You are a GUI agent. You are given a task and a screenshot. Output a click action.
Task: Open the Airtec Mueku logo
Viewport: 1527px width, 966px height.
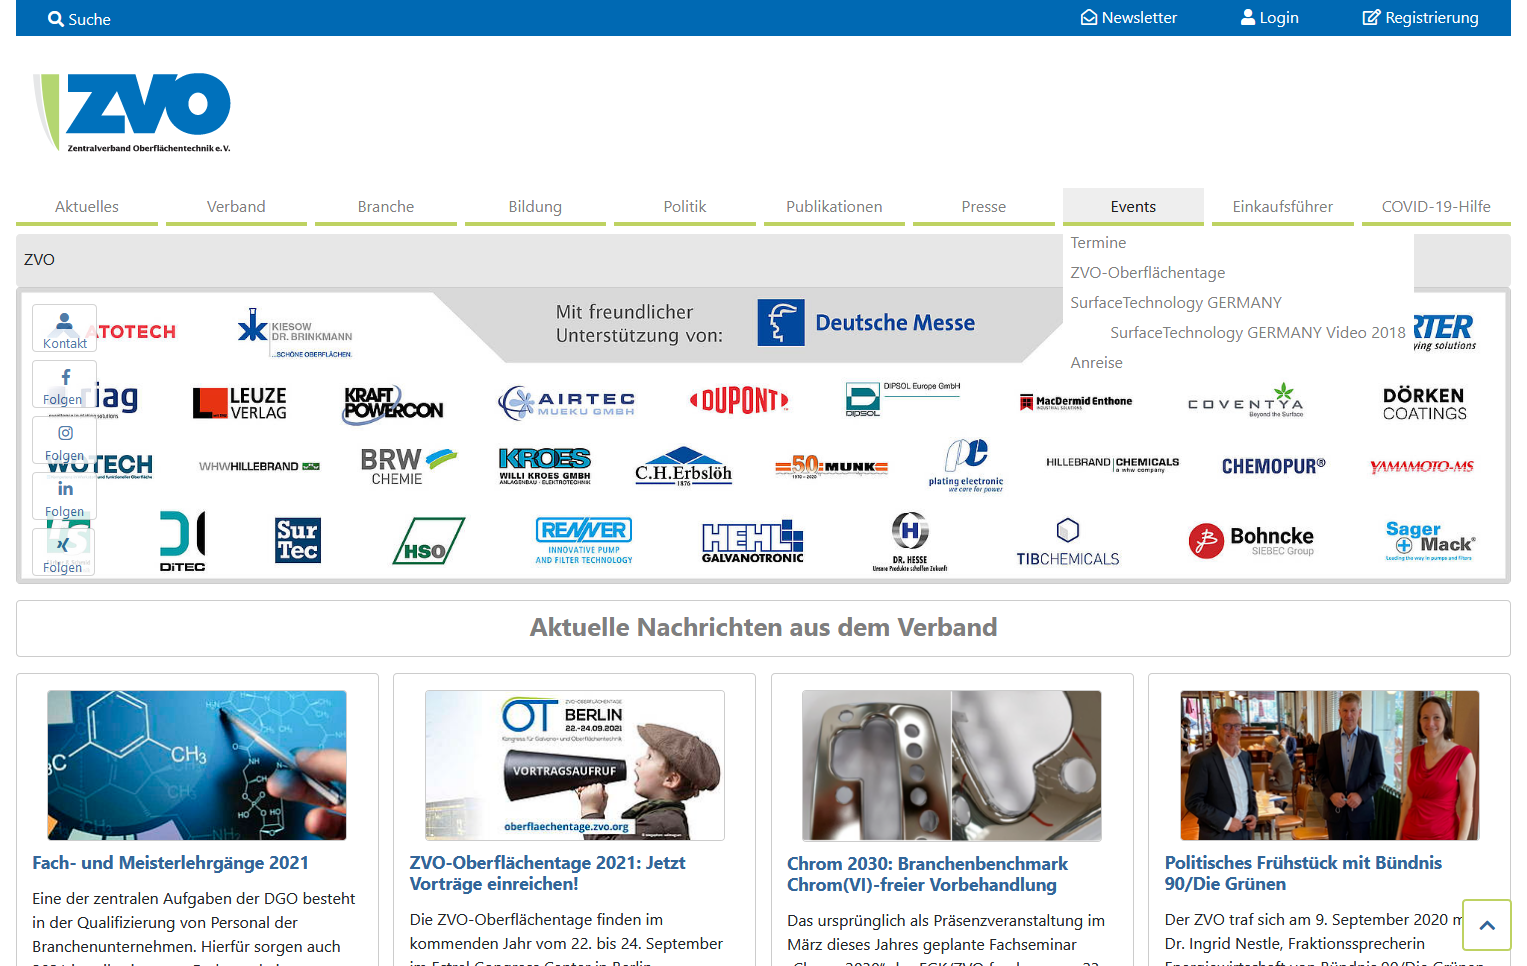point(566,403)
